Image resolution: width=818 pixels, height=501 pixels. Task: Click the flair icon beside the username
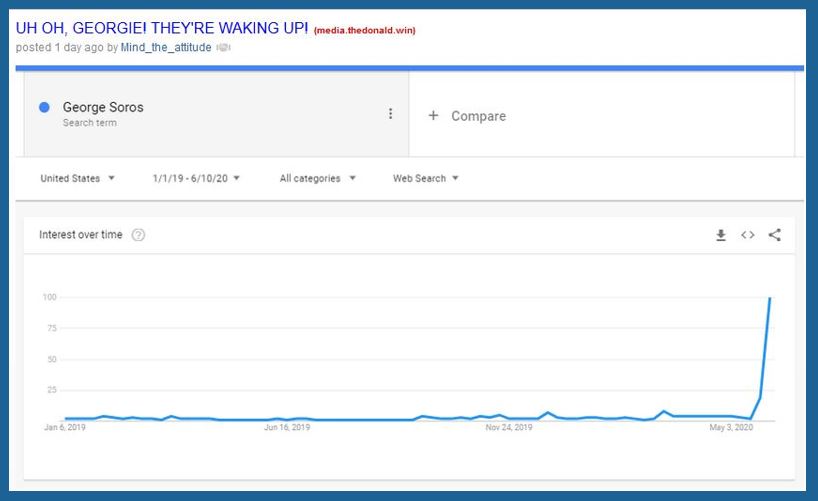point(223,47)
